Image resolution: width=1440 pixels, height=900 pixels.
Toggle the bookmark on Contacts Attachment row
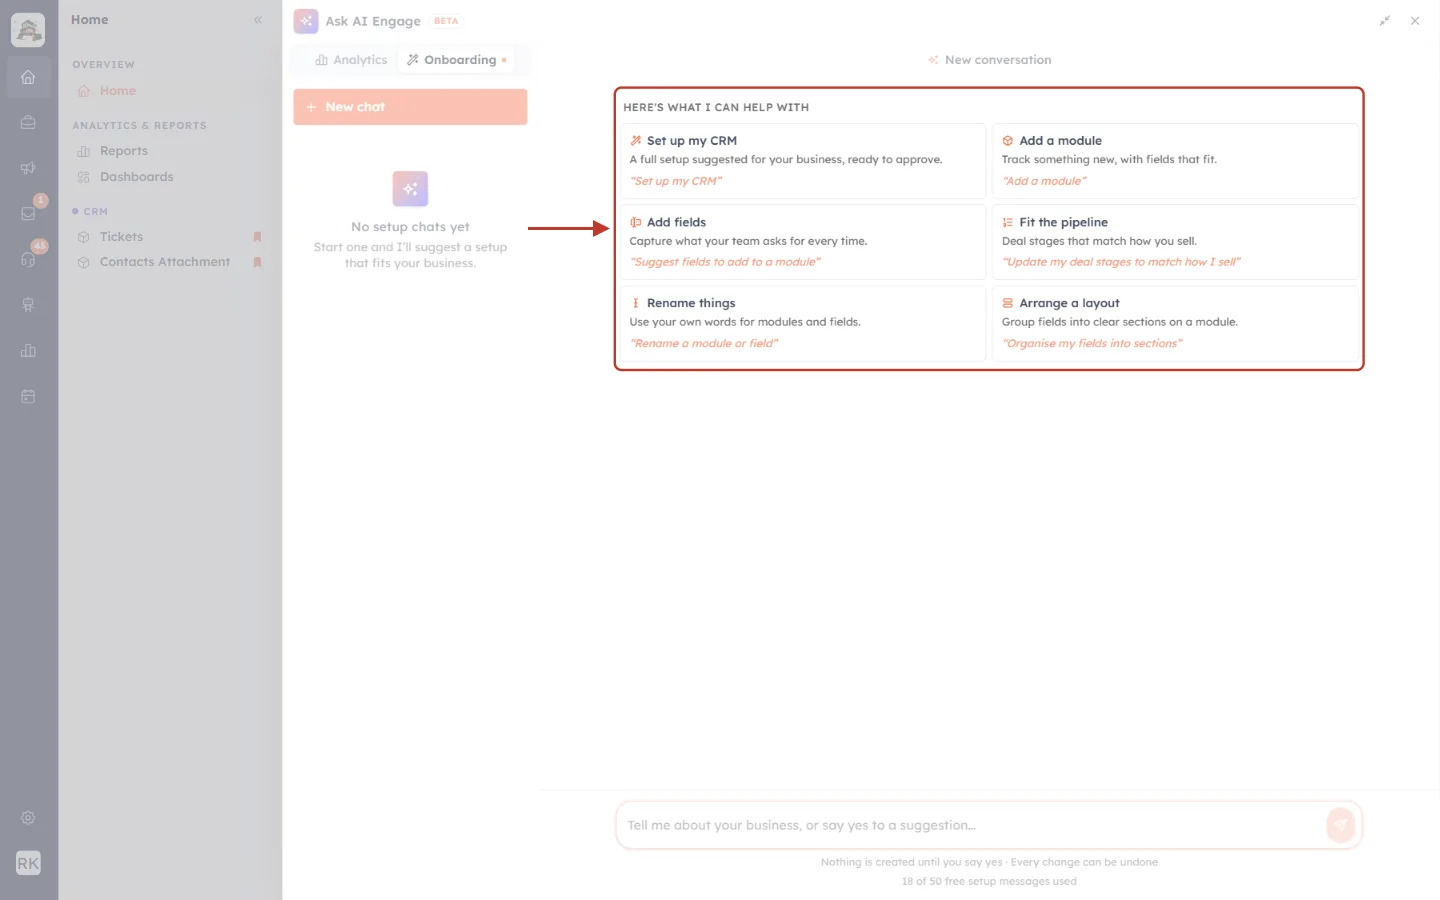(257, 262)
